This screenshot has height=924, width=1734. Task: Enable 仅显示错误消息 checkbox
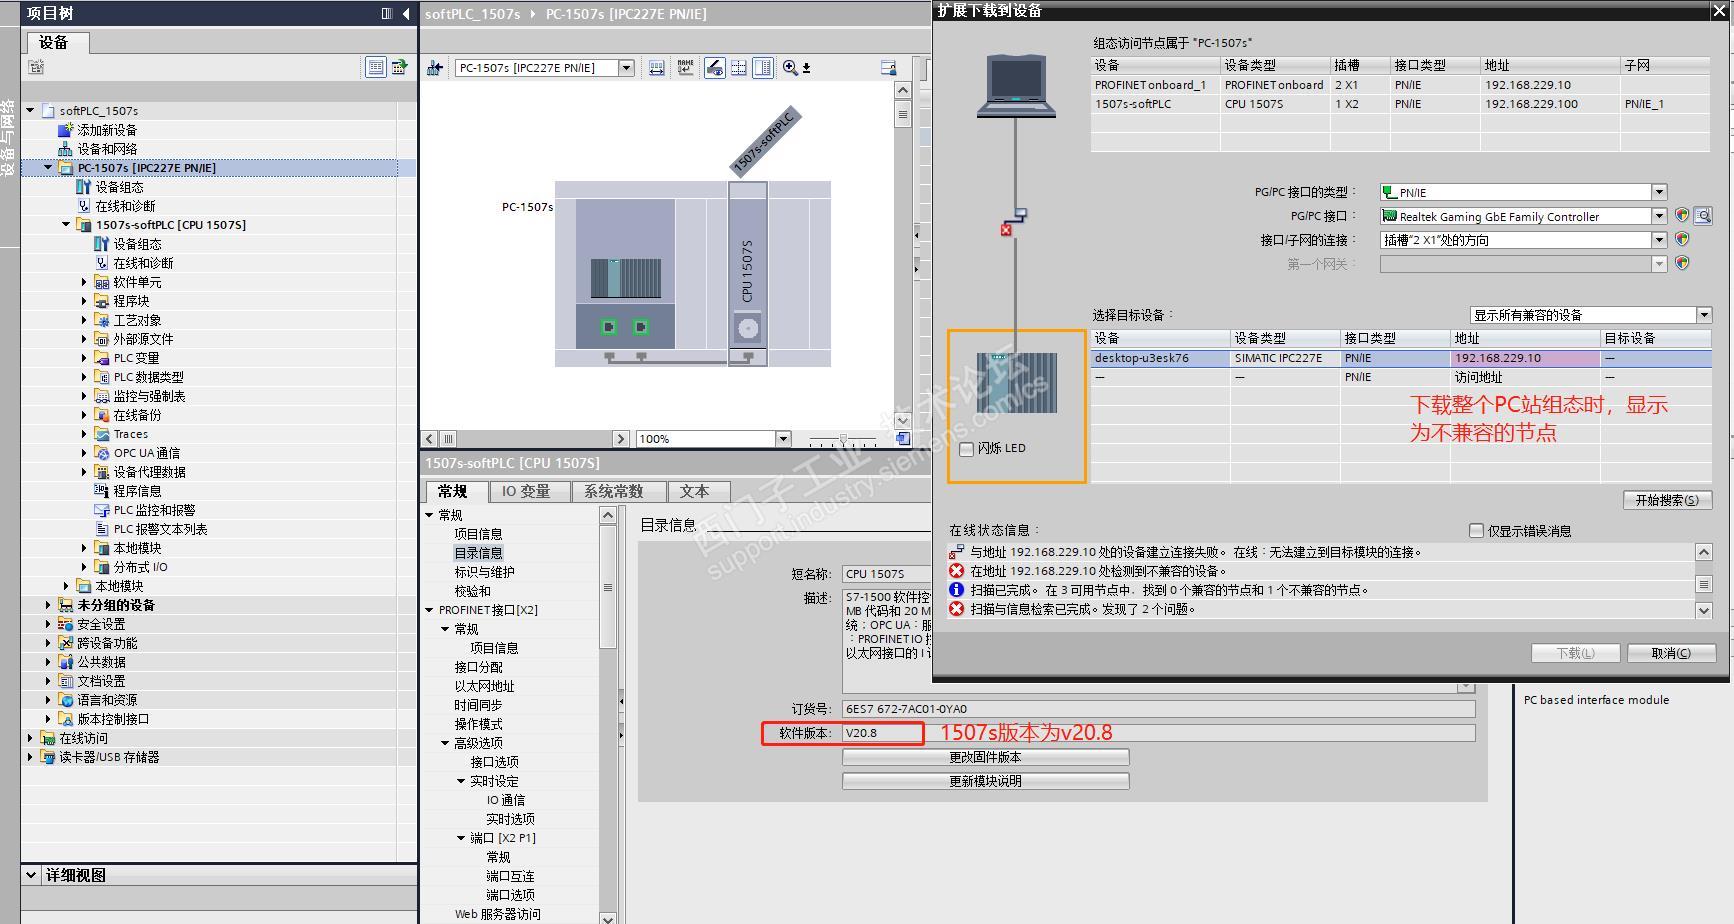tap(1476, 531)
